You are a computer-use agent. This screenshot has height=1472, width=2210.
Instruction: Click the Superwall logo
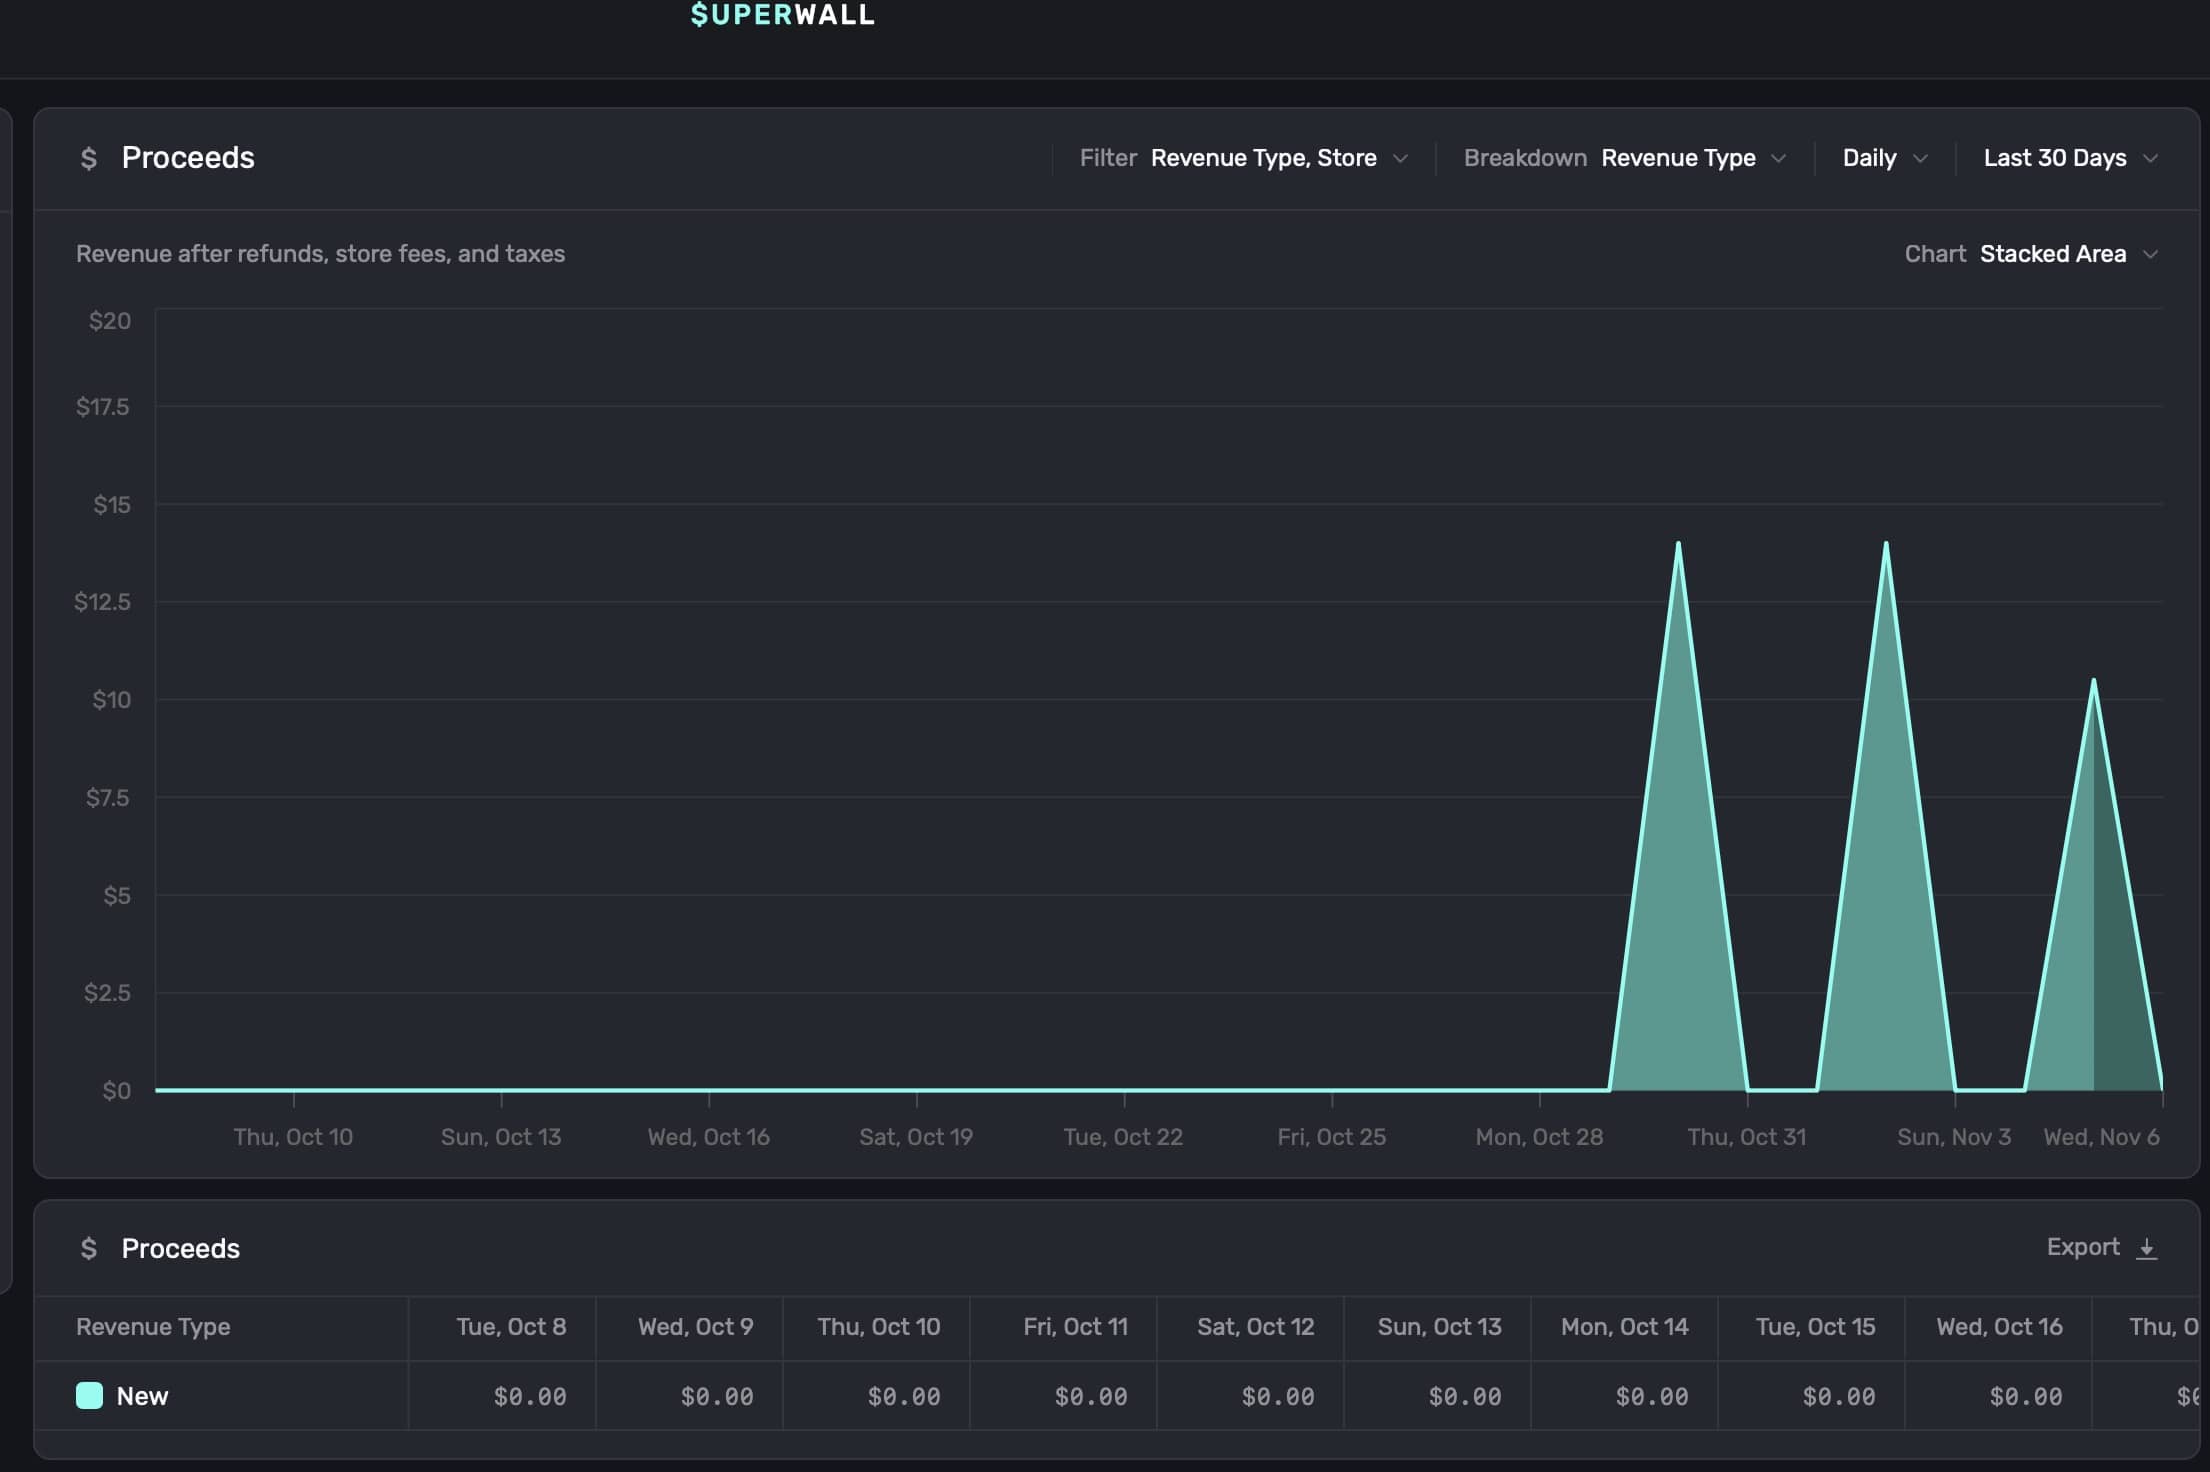pos(782,15)
